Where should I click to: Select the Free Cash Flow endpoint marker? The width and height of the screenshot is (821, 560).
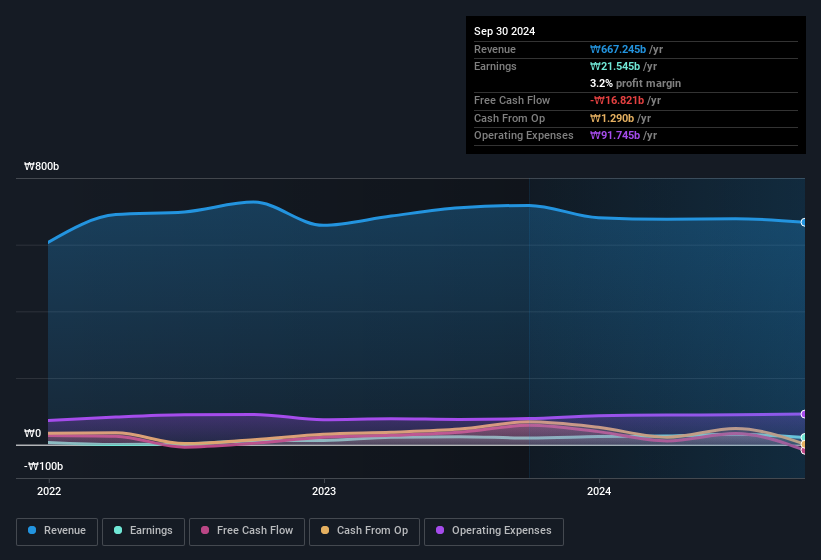[804, 450]
